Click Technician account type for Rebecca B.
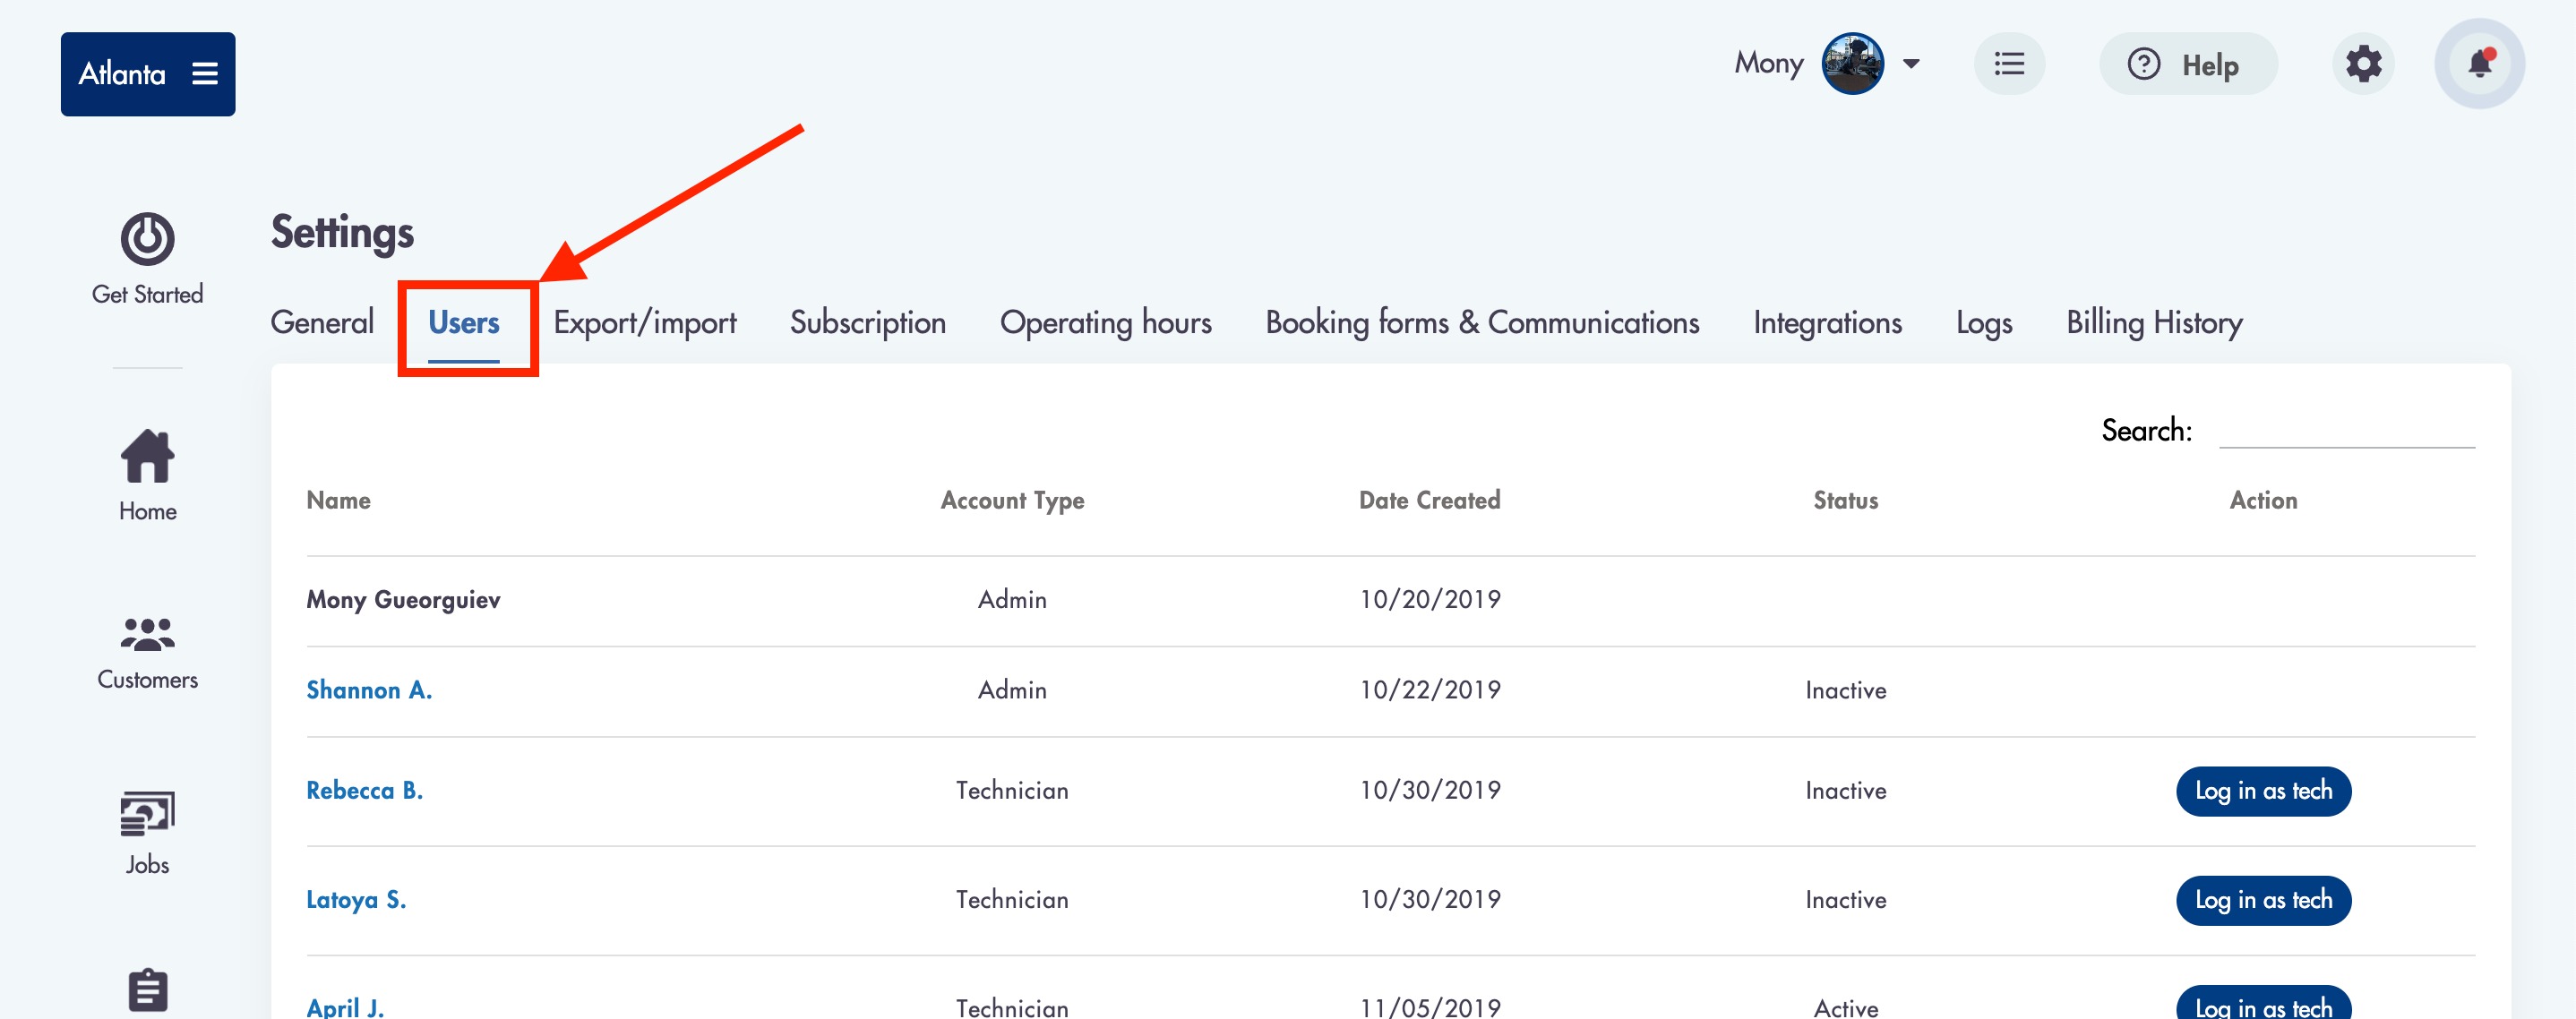Image resolution: width=2576 pixels, height=1019 pixels. (1012, 790)
